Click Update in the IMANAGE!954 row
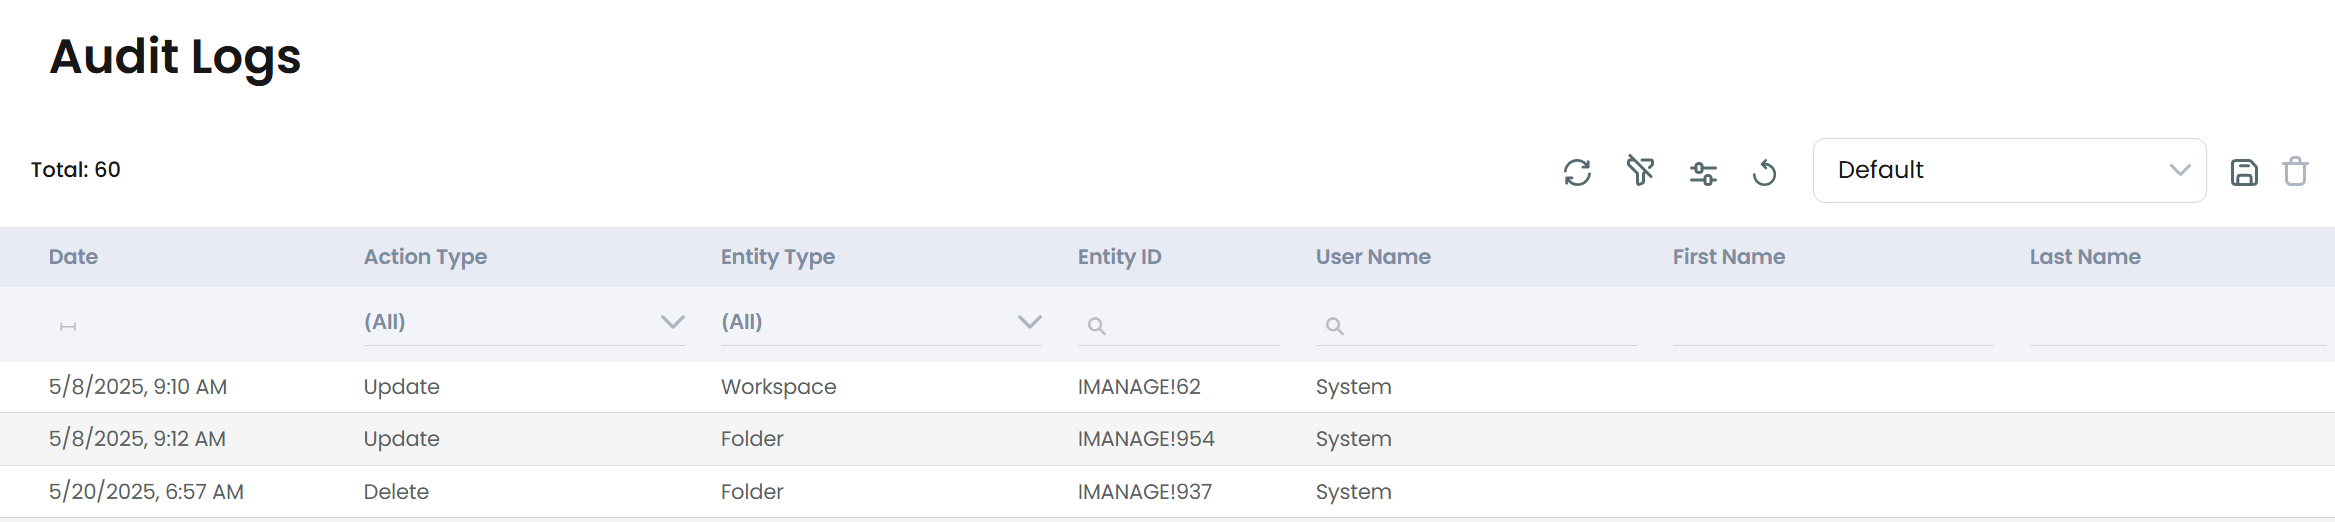 pyautogui.click(x=401, y=439)
